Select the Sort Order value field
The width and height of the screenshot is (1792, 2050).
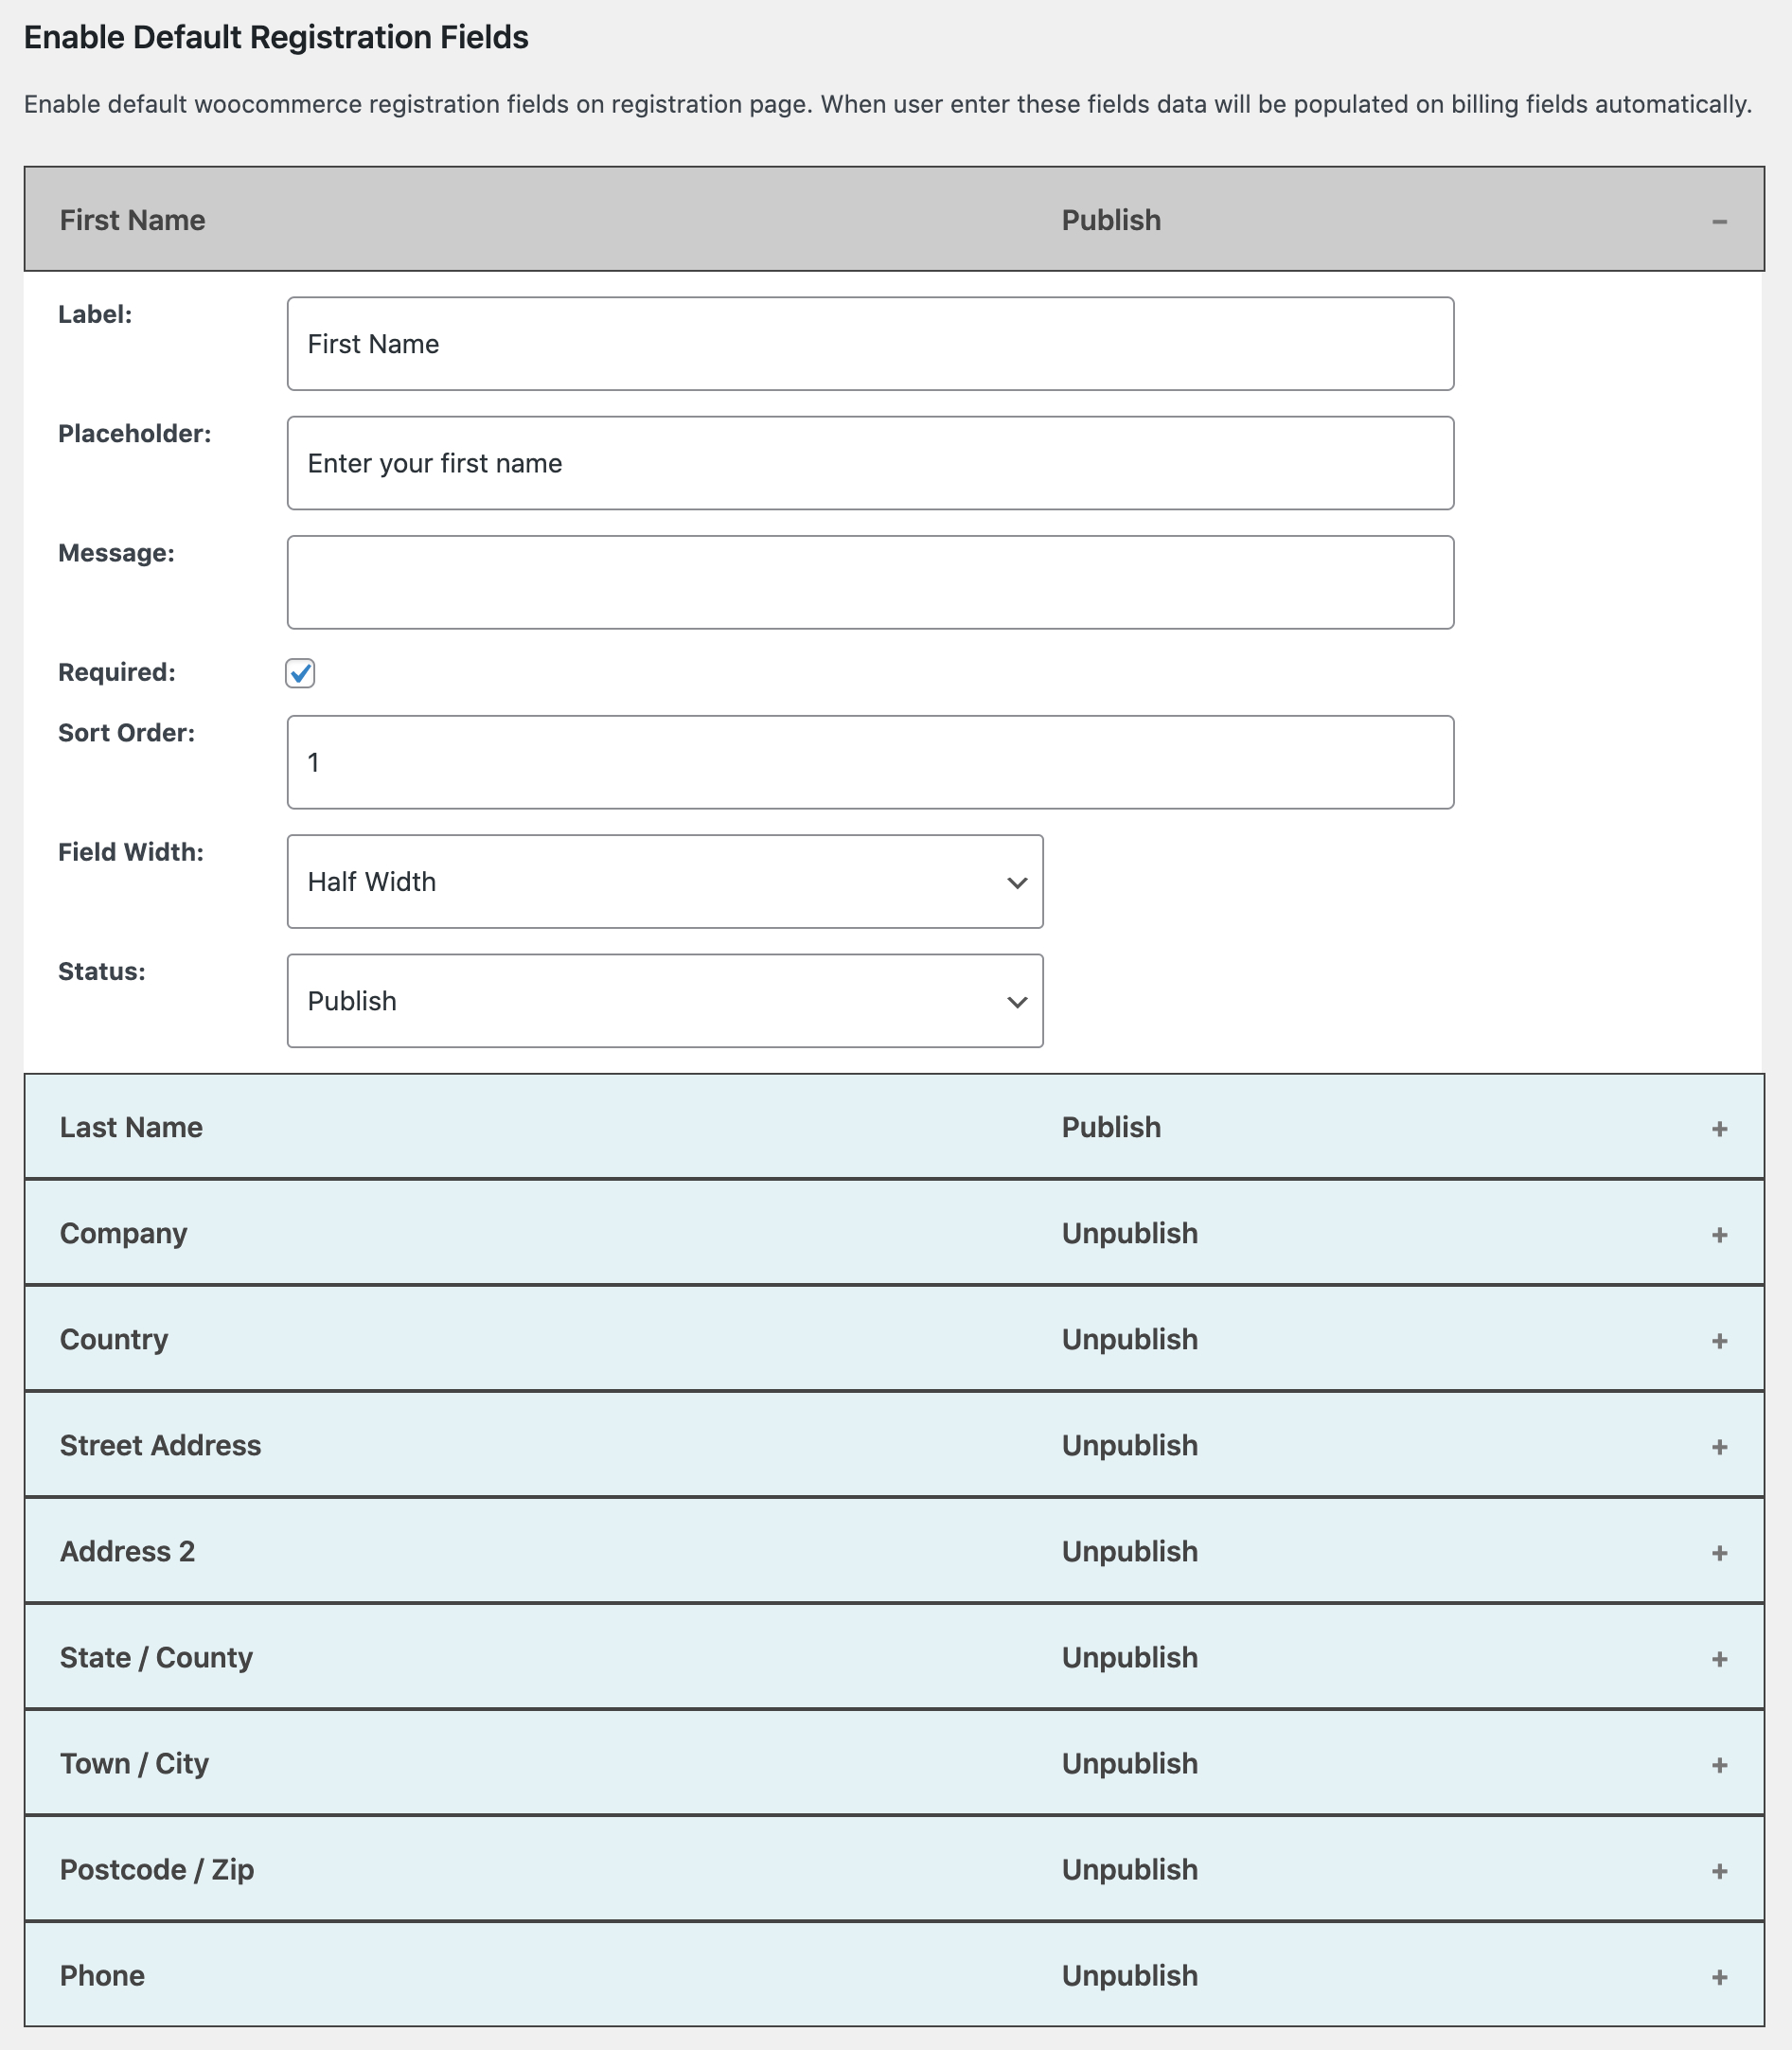point(869,762)
